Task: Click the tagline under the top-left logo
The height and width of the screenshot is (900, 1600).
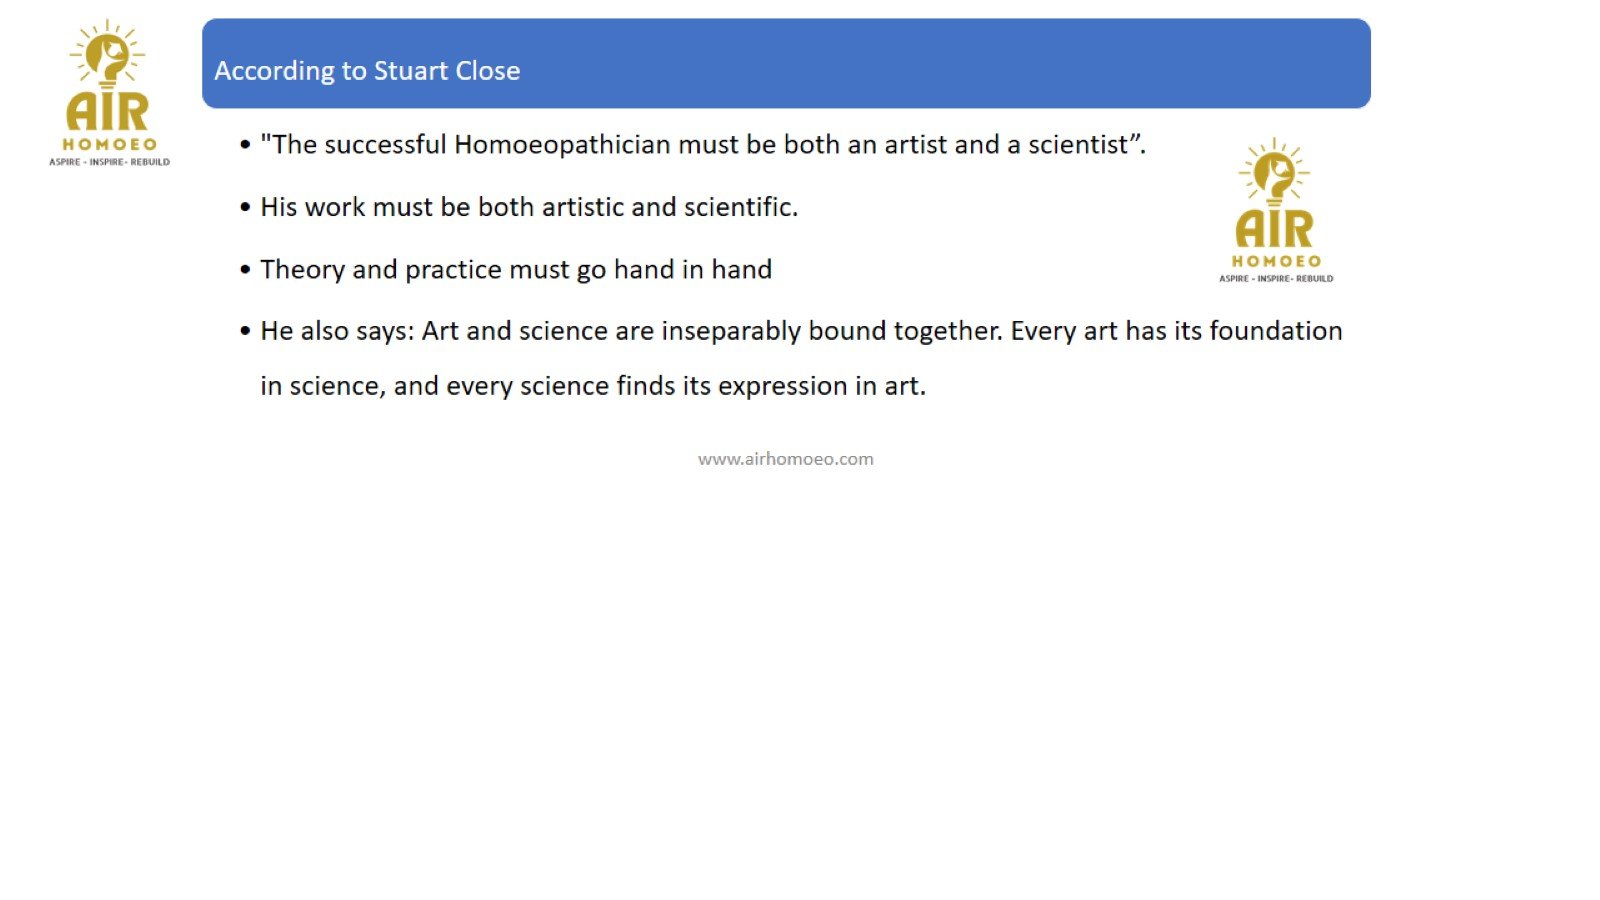Action: (109, 162)
